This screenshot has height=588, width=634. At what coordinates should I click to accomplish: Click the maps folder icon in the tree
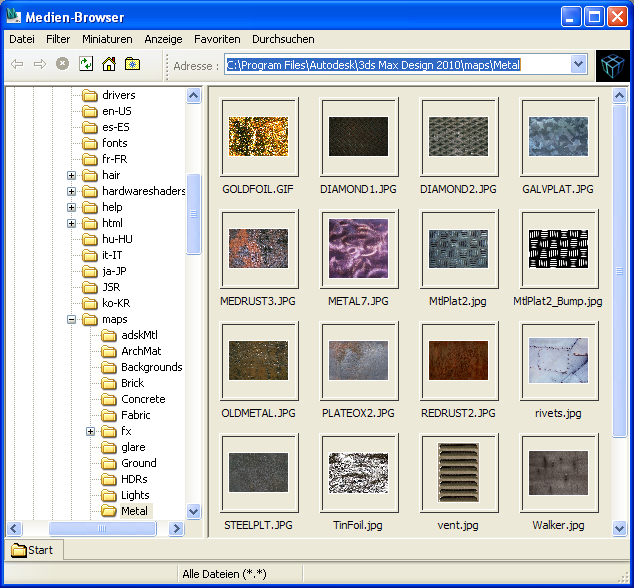pyautogui.click(x=90, y=319)
